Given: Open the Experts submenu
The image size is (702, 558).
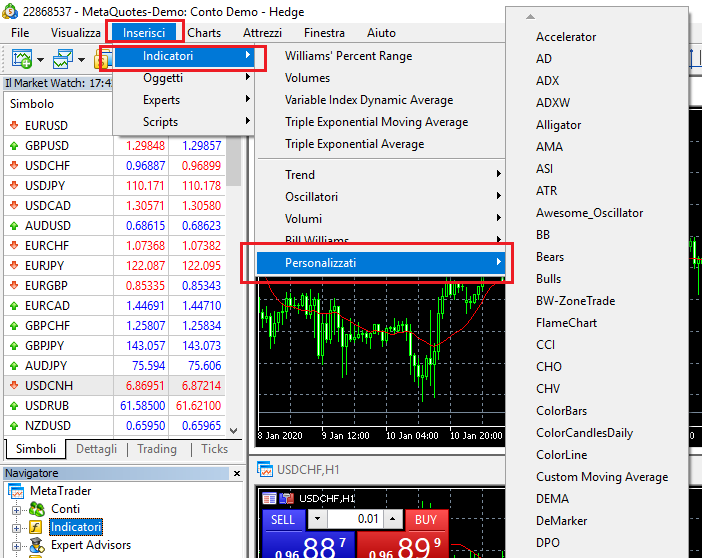Looking at the screenshot, I should tap(184, 100).
